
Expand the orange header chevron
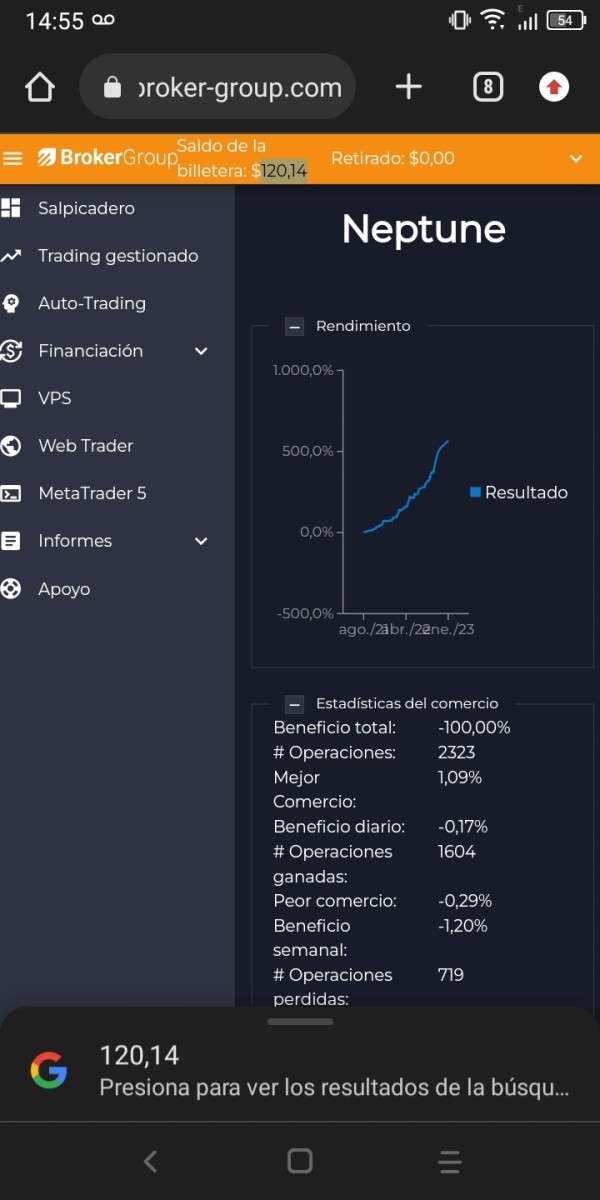pos(576,158)
